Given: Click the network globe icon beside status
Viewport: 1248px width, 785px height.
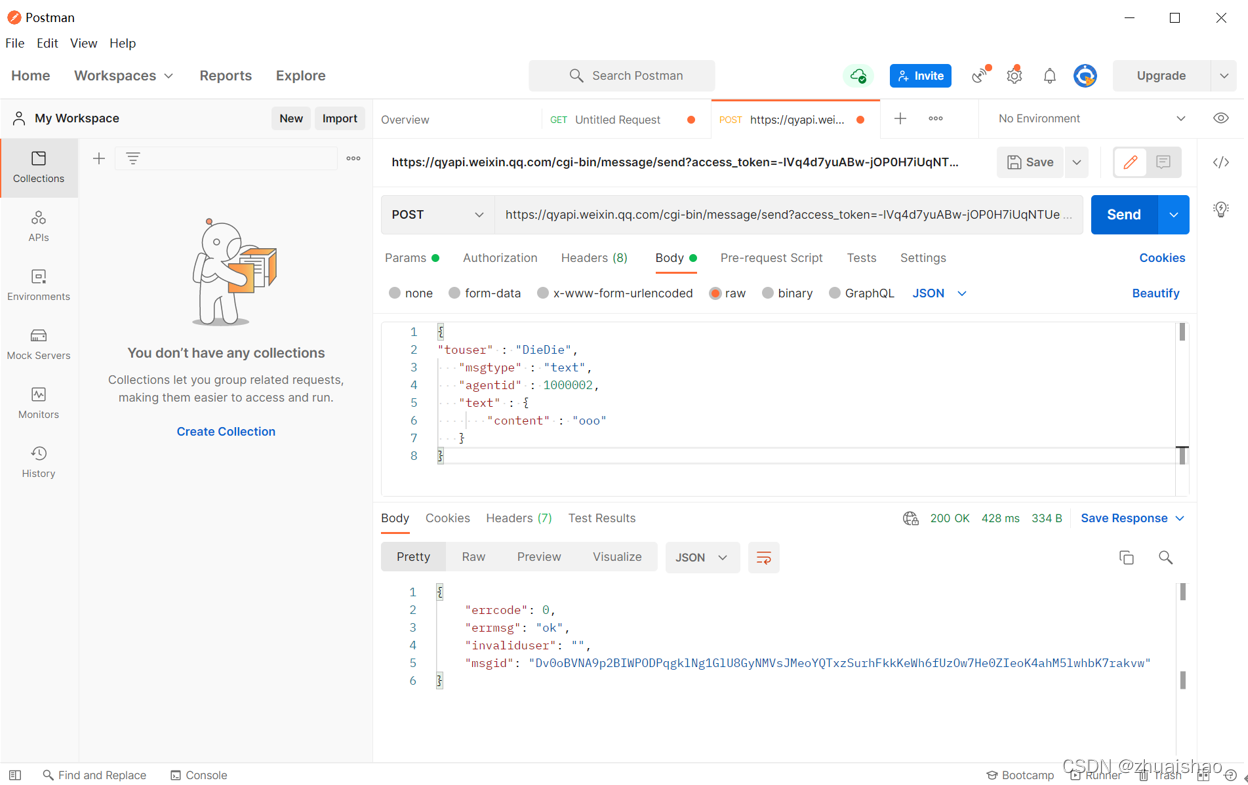Looking at the screenshot, I should [x=911, y=518].
